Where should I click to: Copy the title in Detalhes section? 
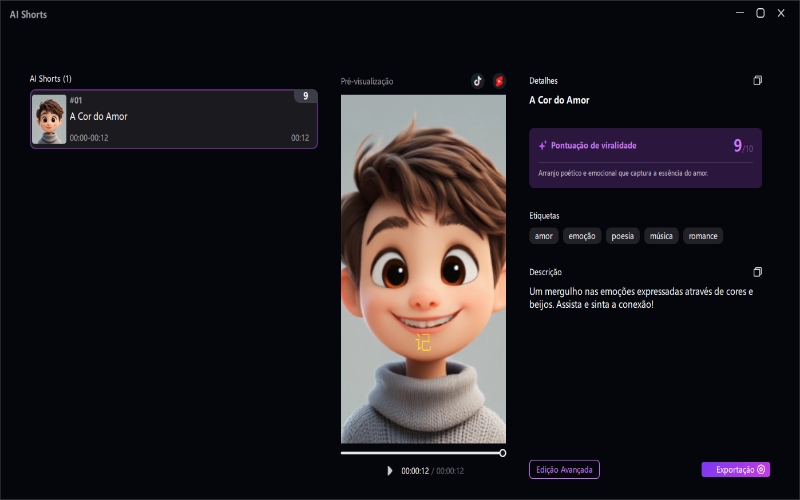pyautogui.click(x=757, y=80)
